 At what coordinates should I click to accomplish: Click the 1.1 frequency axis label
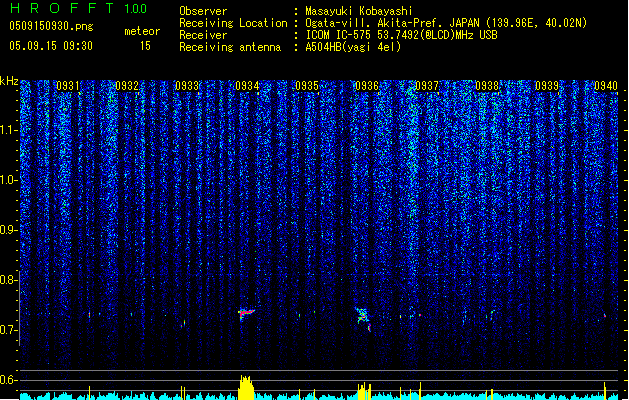click(9, 130)
